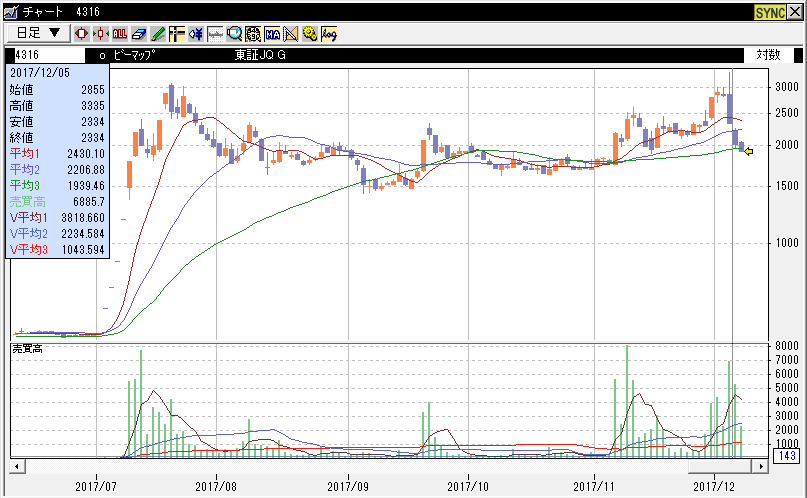The image size is (807, 498).
Task: Click the 対数 scale label
Action: (768, 55)
